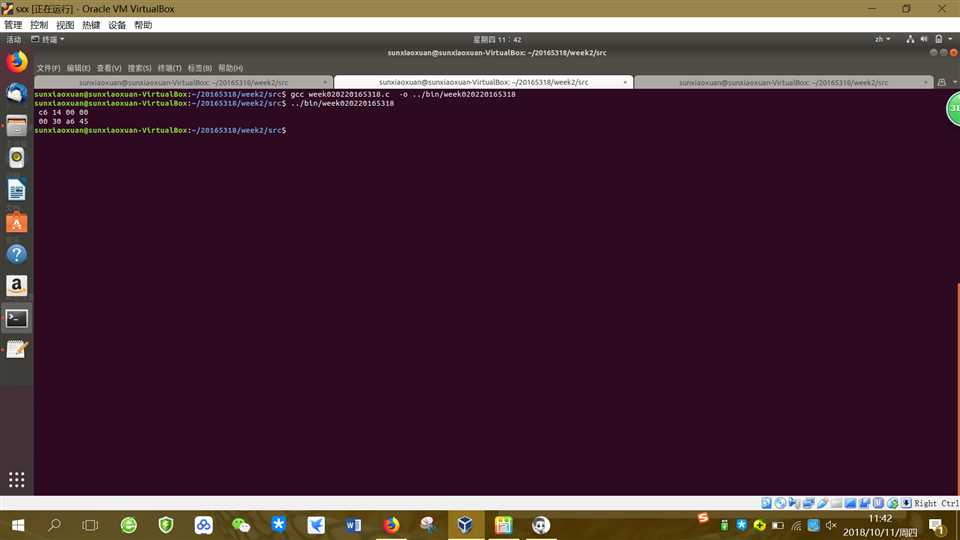Open Firefox from the Windows taskbar
960x540 pixels.
tap(391, 525)
